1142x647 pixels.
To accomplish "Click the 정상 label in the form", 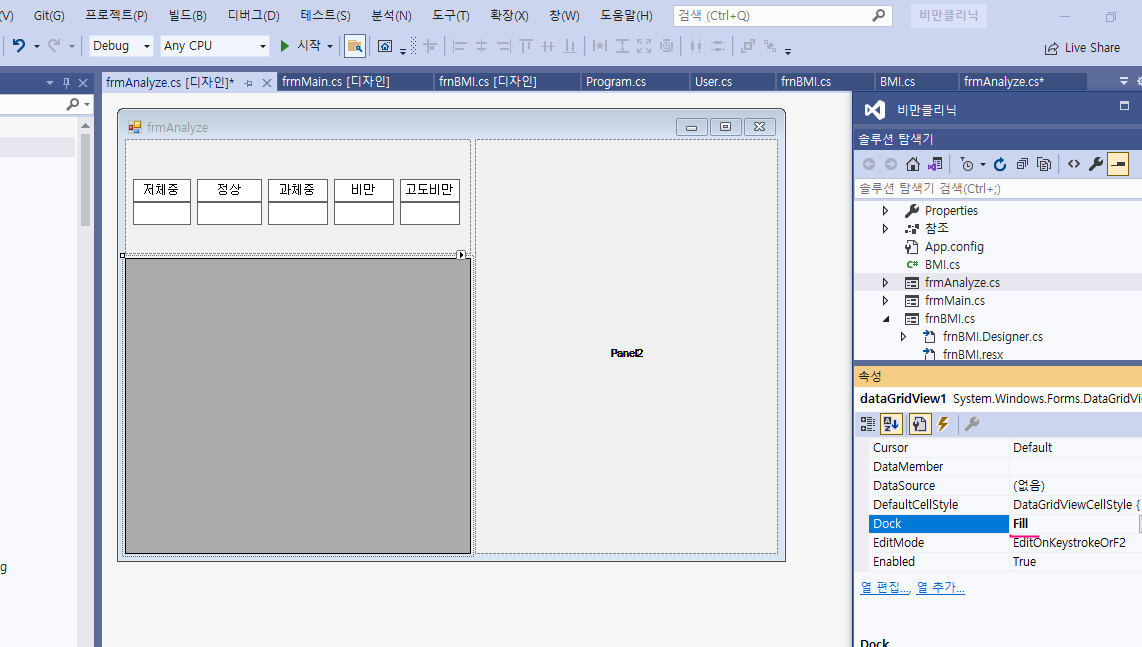I will [229, 189].
